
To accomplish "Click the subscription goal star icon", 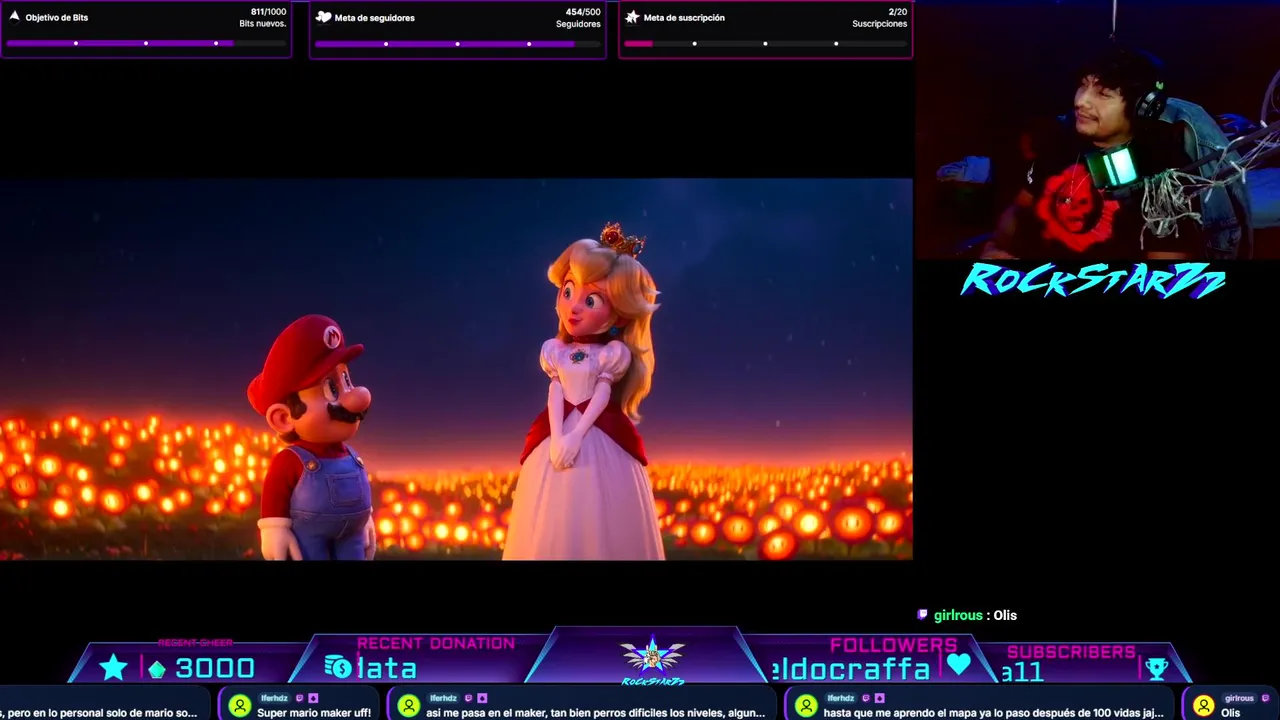I will pos(632,17).
